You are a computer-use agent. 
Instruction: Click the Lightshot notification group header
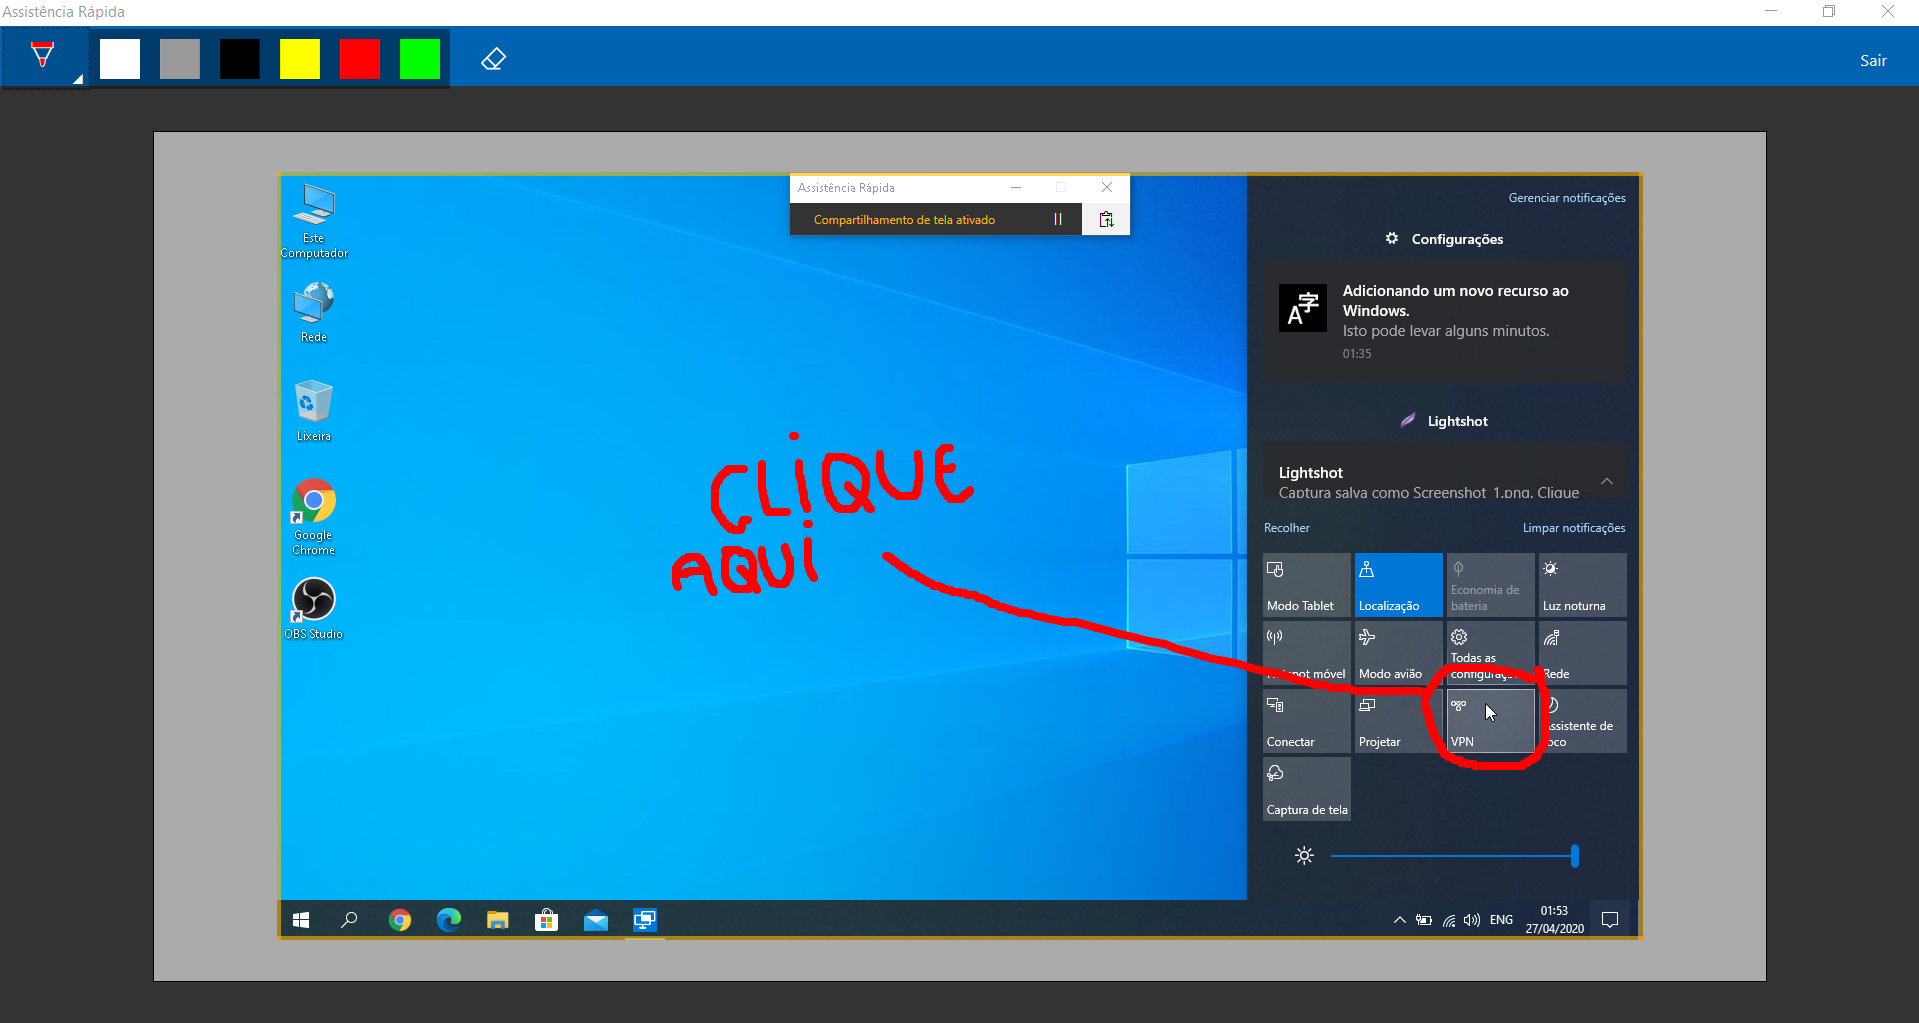1445,421
